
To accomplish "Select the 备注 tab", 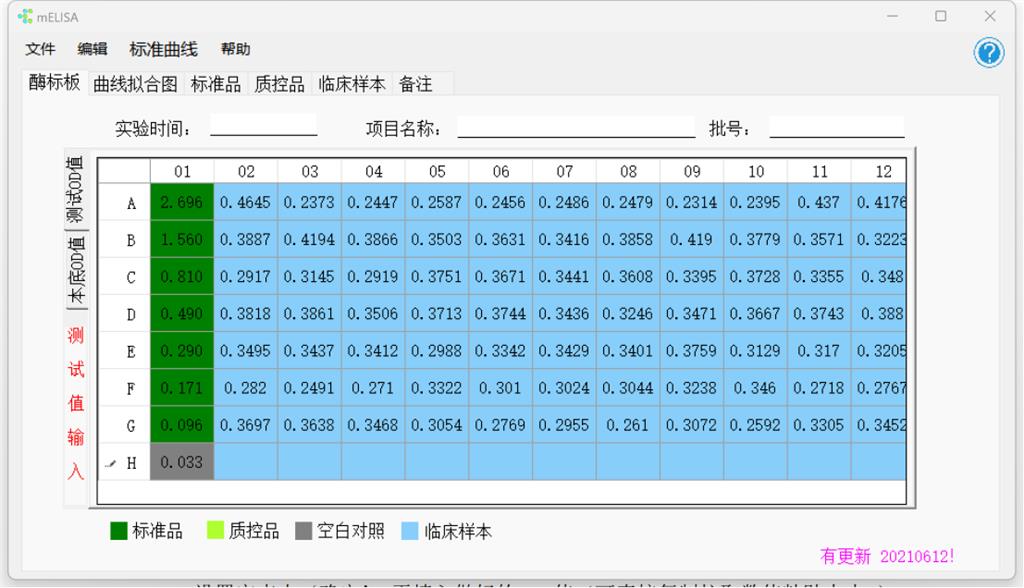I will coord(416,84).
